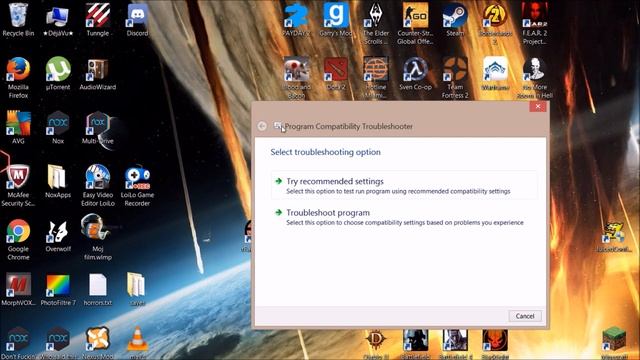The width and height of the screenshot is (640, 360).
Task: Choose the Troubleshoot program option
Action: [x=404, y=217]
